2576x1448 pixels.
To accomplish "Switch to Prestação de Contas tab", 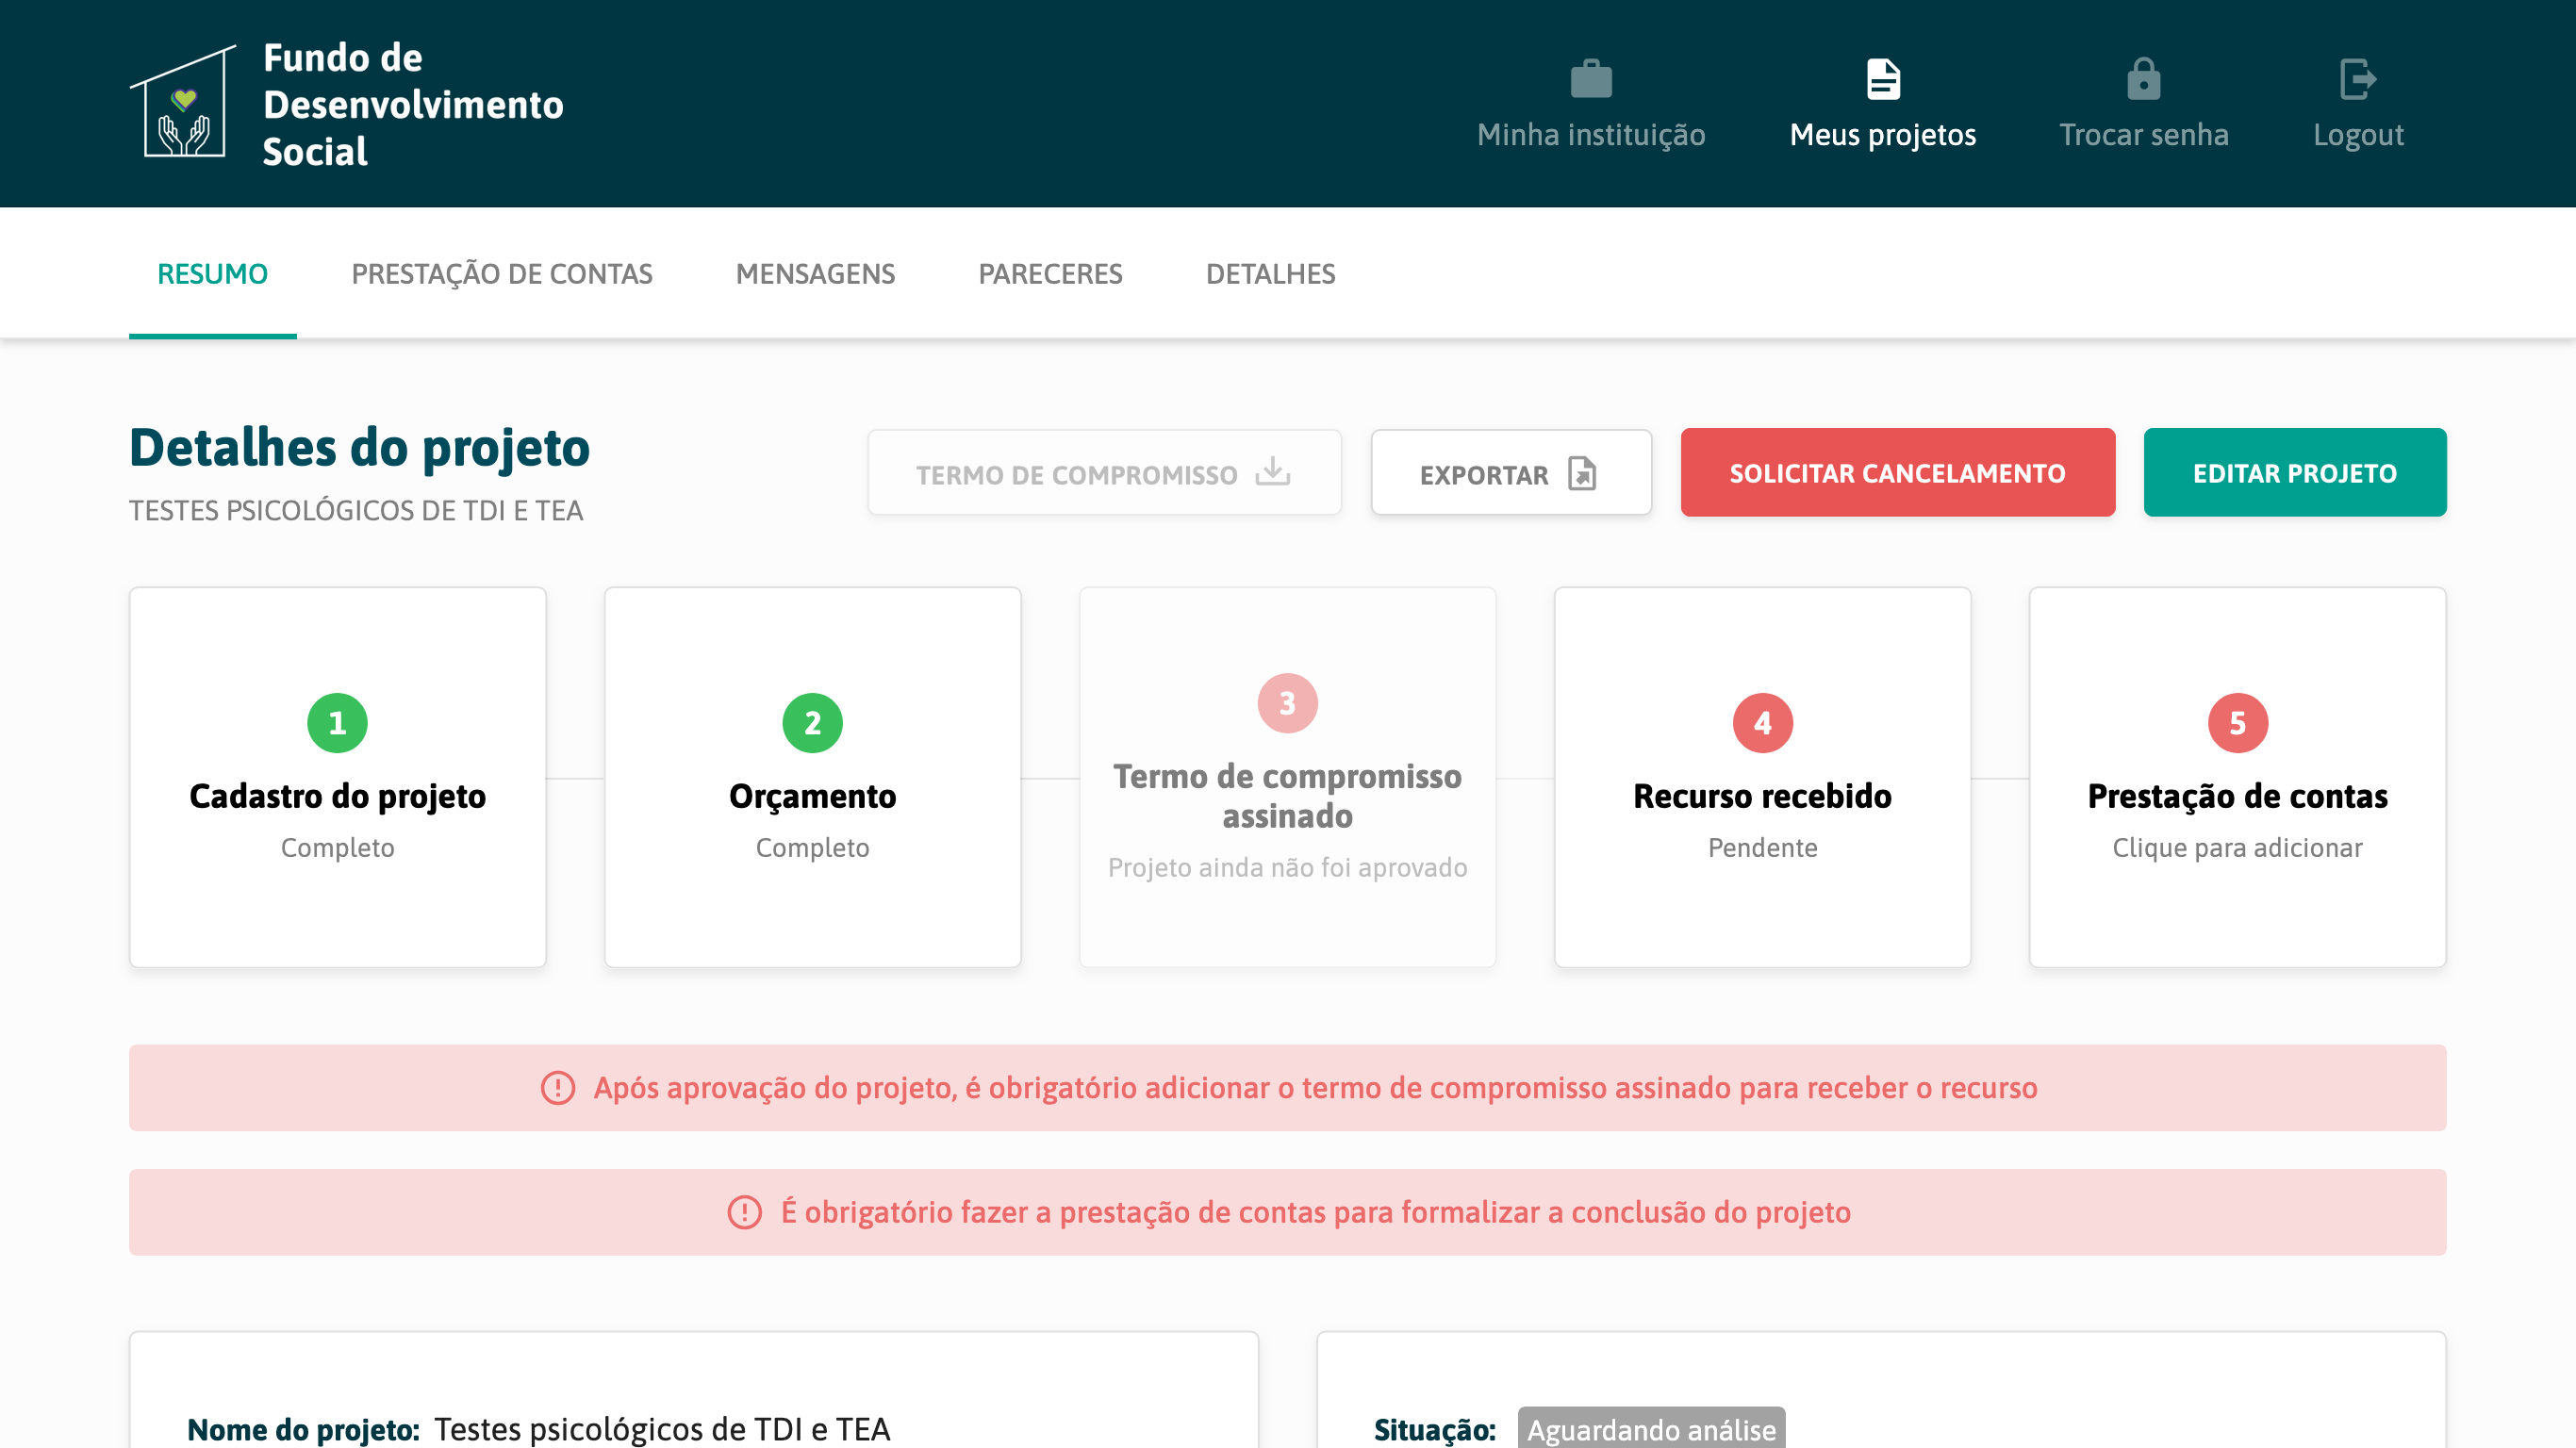I will (501, 273).
